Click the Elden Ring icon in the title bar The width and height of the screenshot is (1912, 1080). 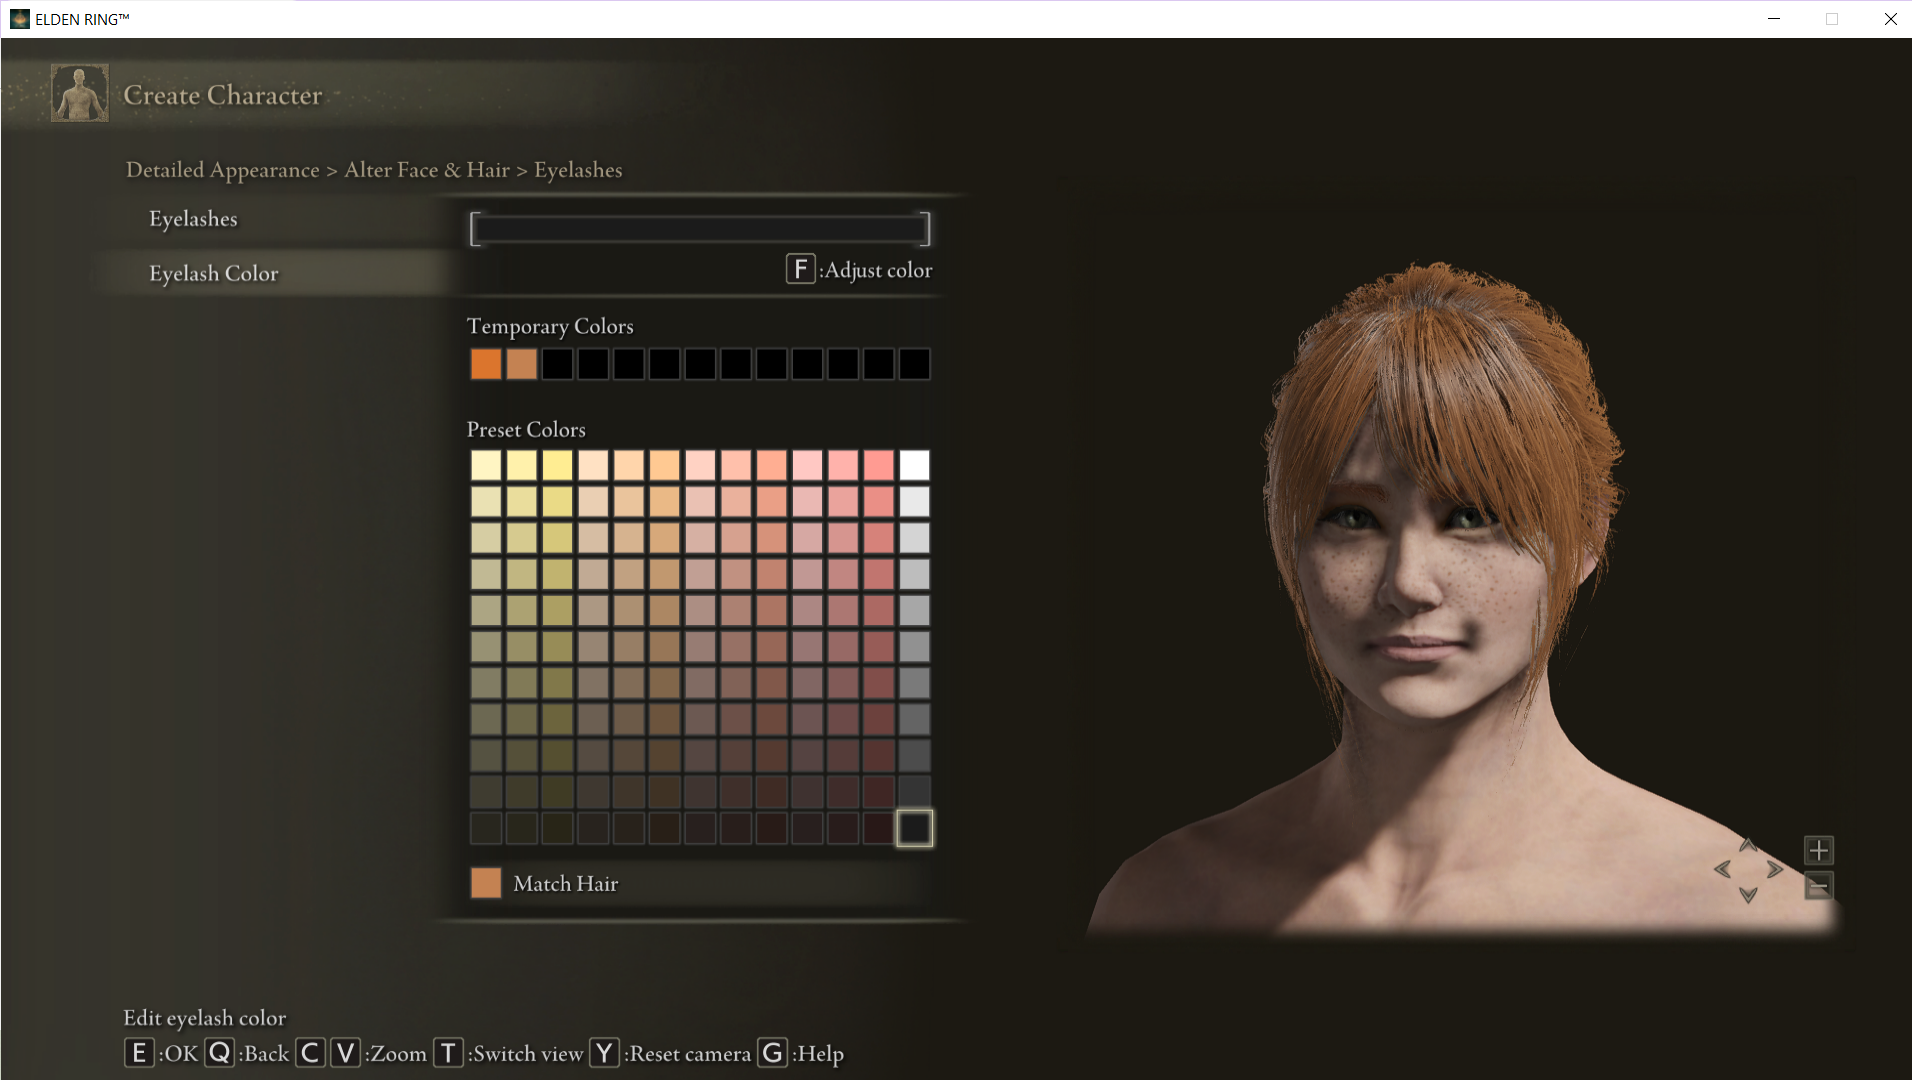[x=20, y=19]
